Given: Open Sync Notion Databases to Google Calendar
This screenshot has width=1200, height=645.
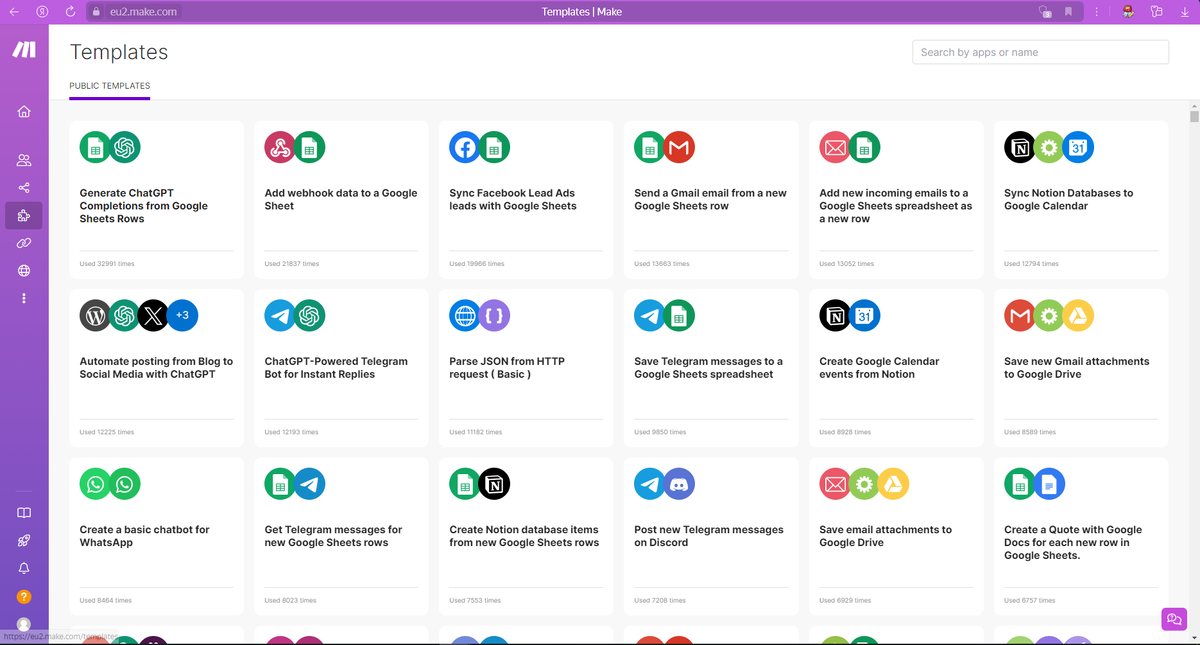Looking at the screenshot, I should coord(1081,200).
